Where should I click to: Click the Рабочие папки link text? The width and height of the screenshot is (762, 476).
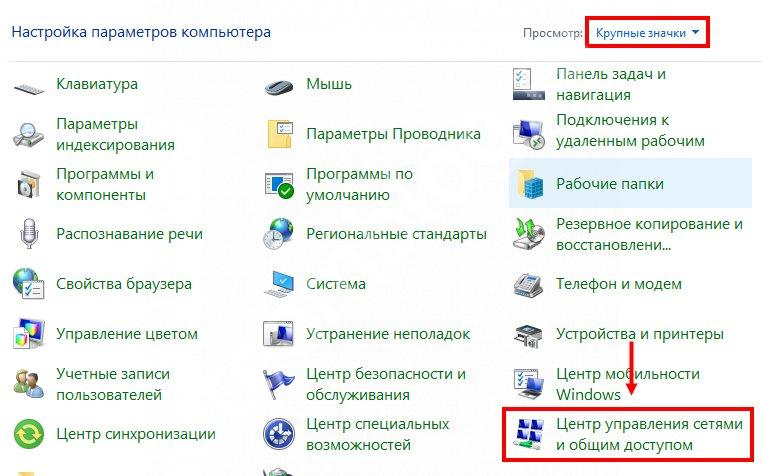[609, 184]
